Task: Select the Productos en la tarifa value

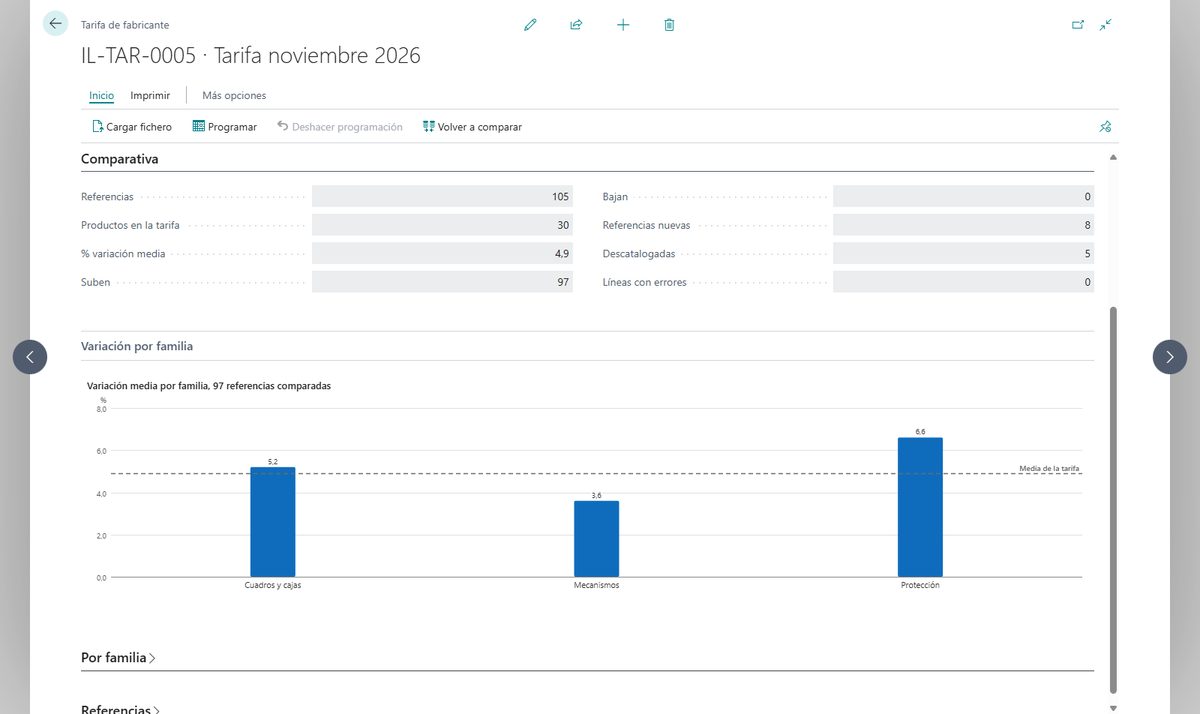Action: point(442,225)
